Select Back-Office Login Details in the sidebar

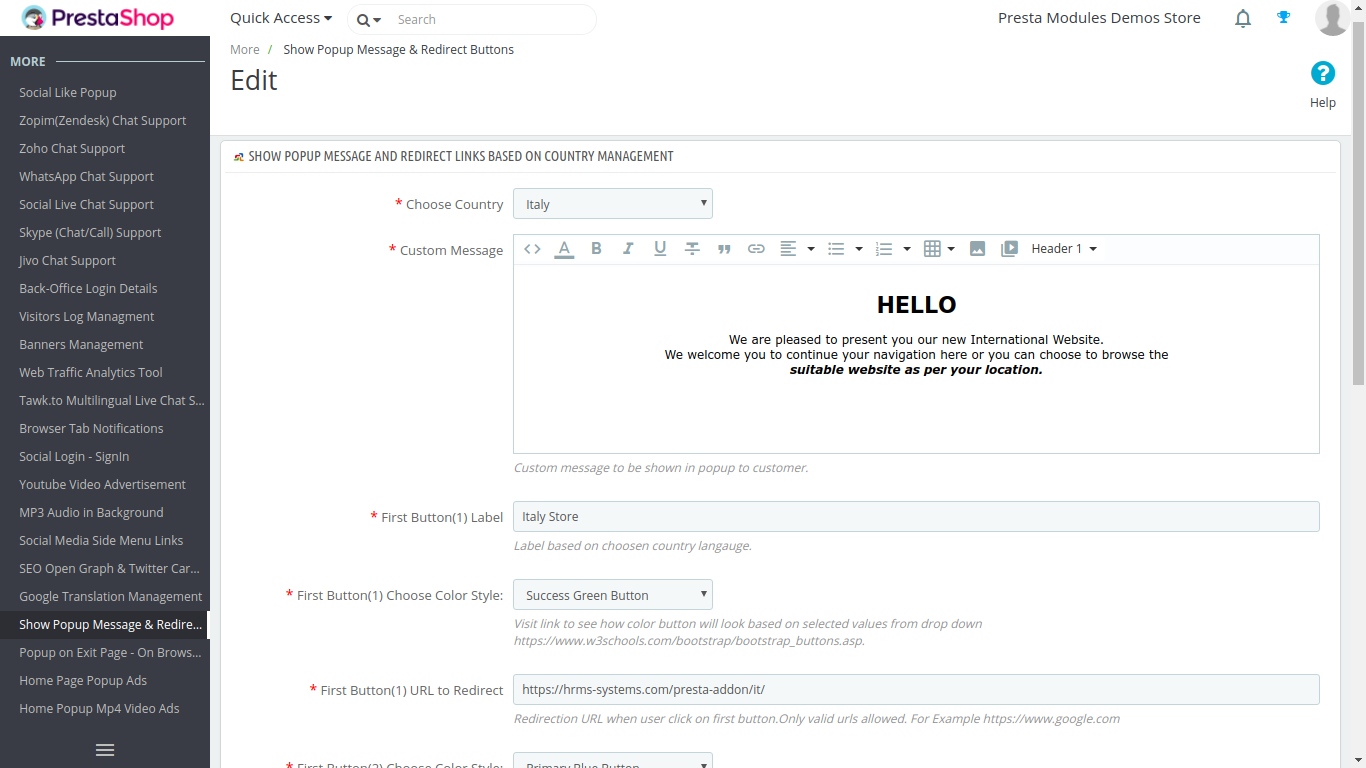click(89, 288)
